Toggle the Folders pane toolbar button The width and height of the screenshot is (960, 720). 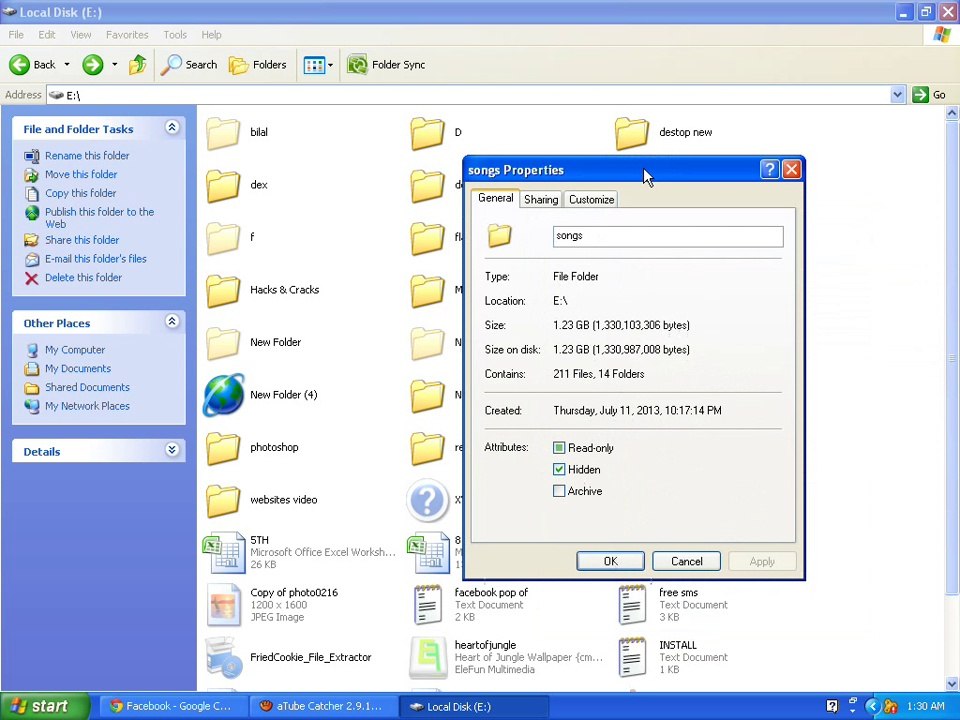point(258,64)
